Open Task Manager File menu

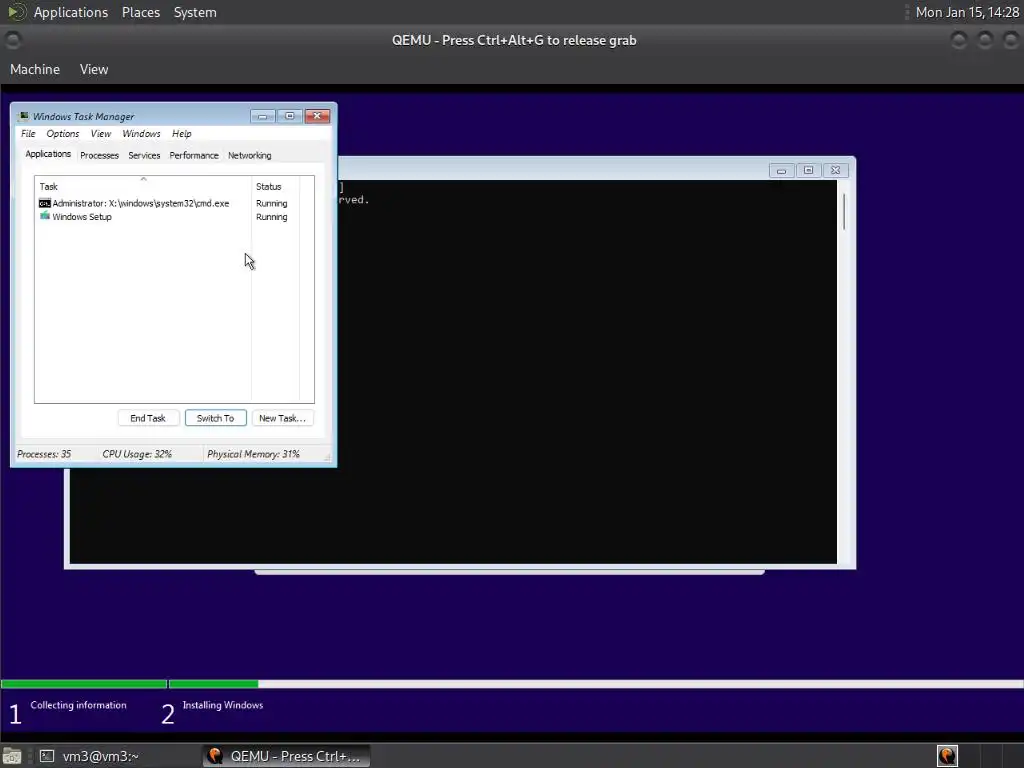(x=28, y=134)
